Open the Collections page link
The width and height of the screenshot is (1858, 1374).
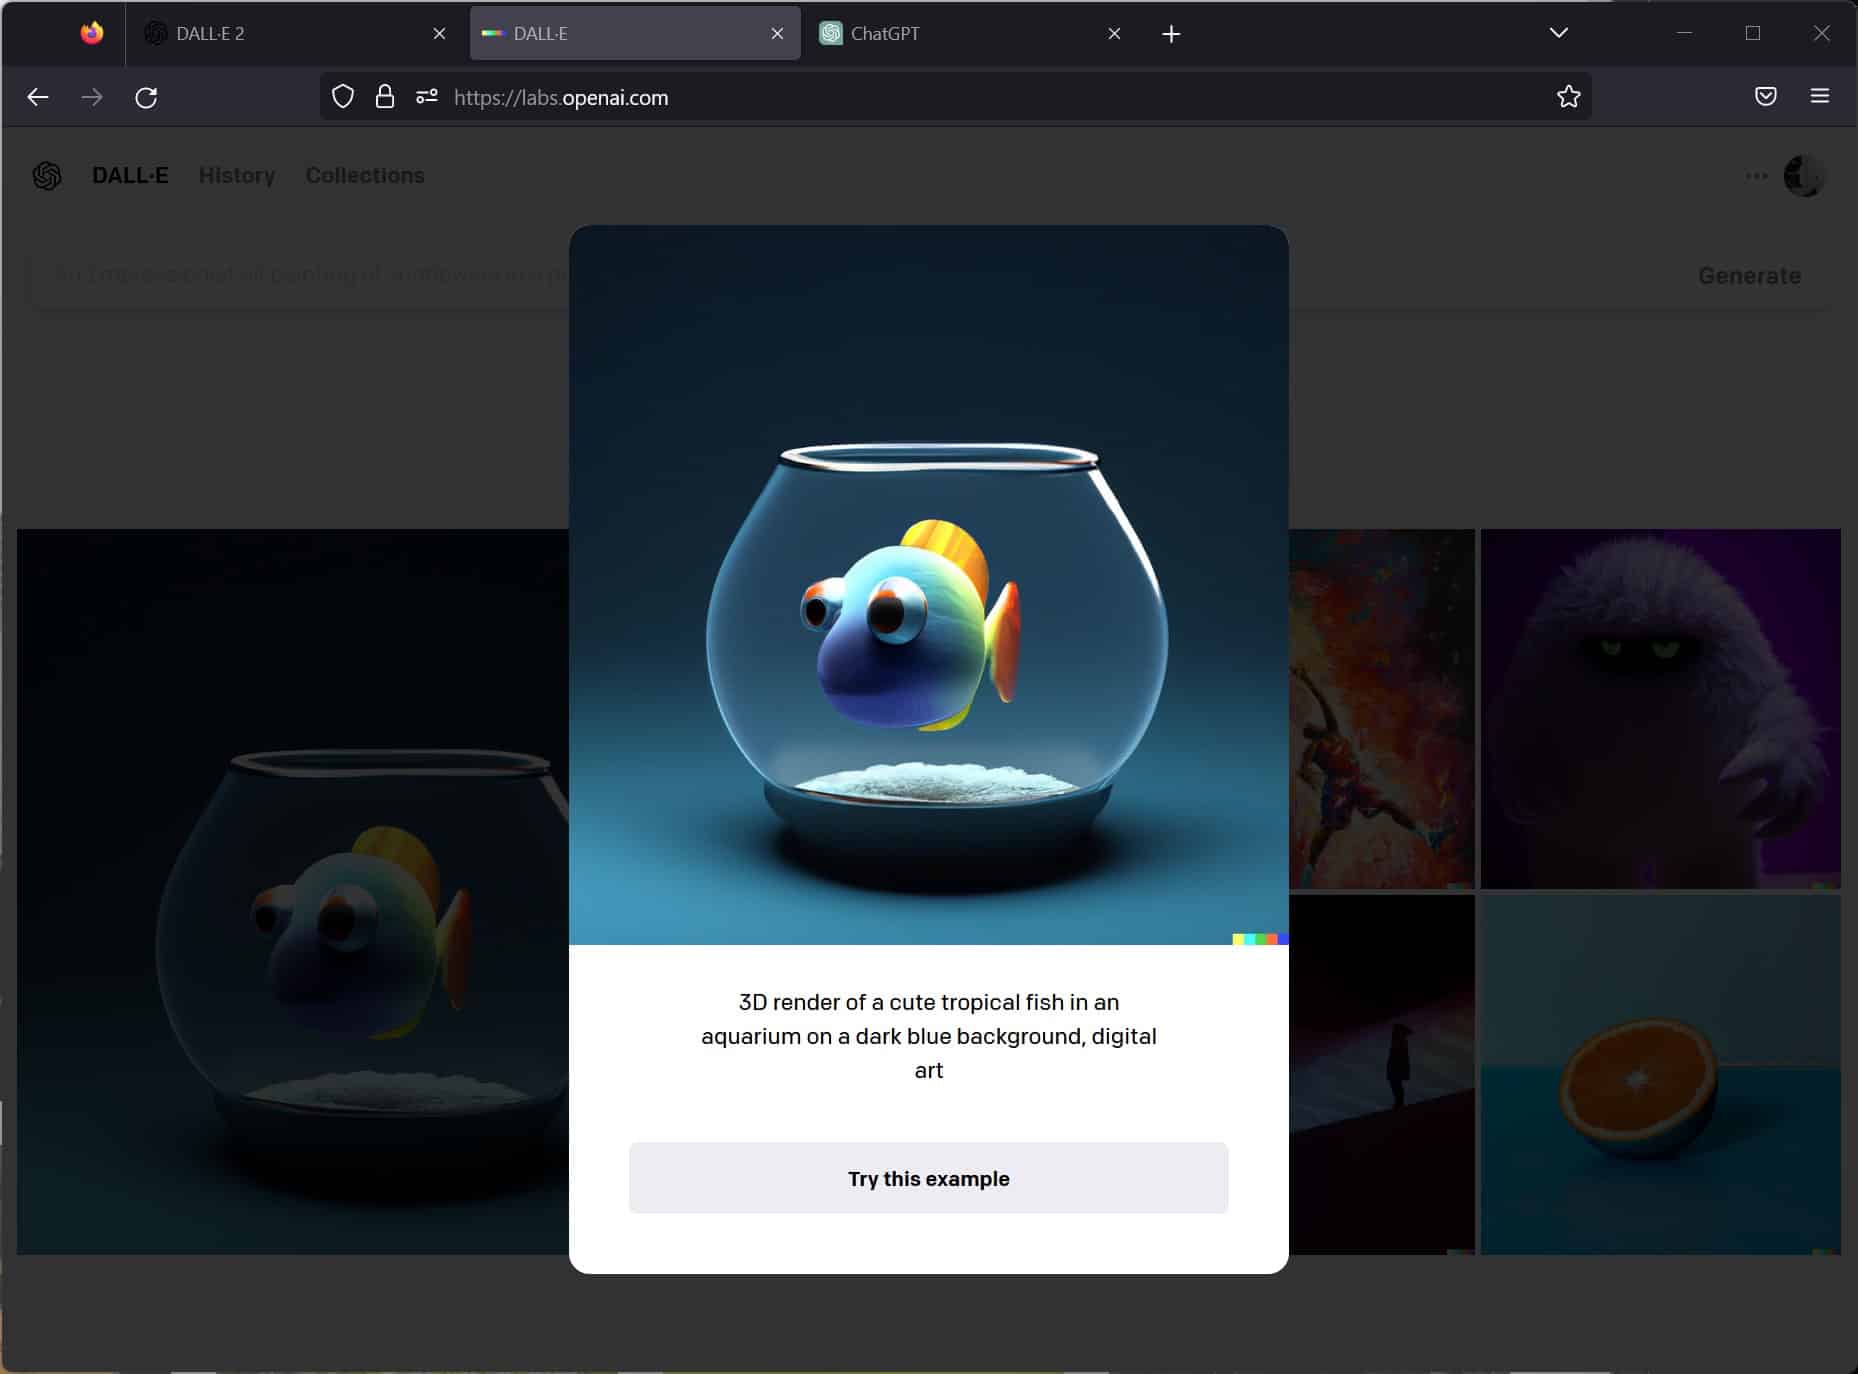(x=365, y=176)
